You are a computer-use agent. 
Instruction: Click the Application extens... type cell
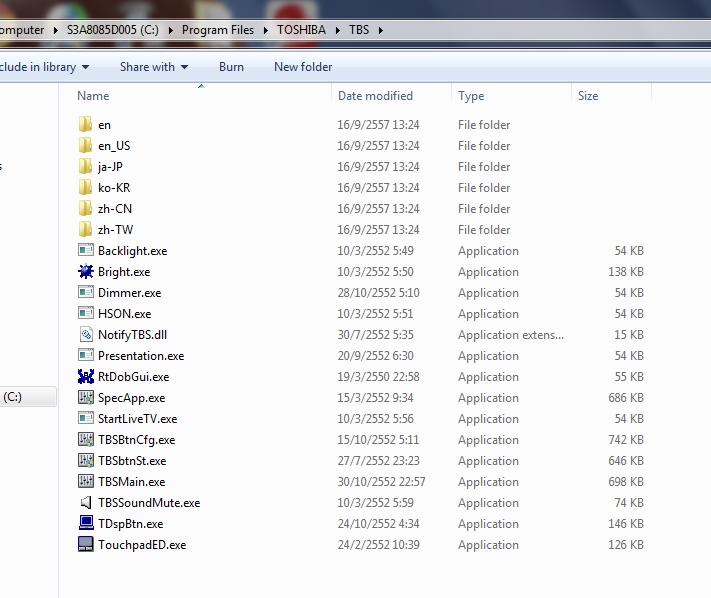[511, 335]
